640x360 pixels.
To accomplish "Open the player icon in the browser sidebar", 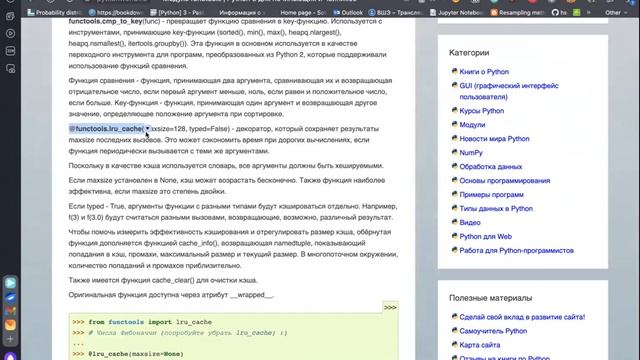I will click(x=11, y=33).
